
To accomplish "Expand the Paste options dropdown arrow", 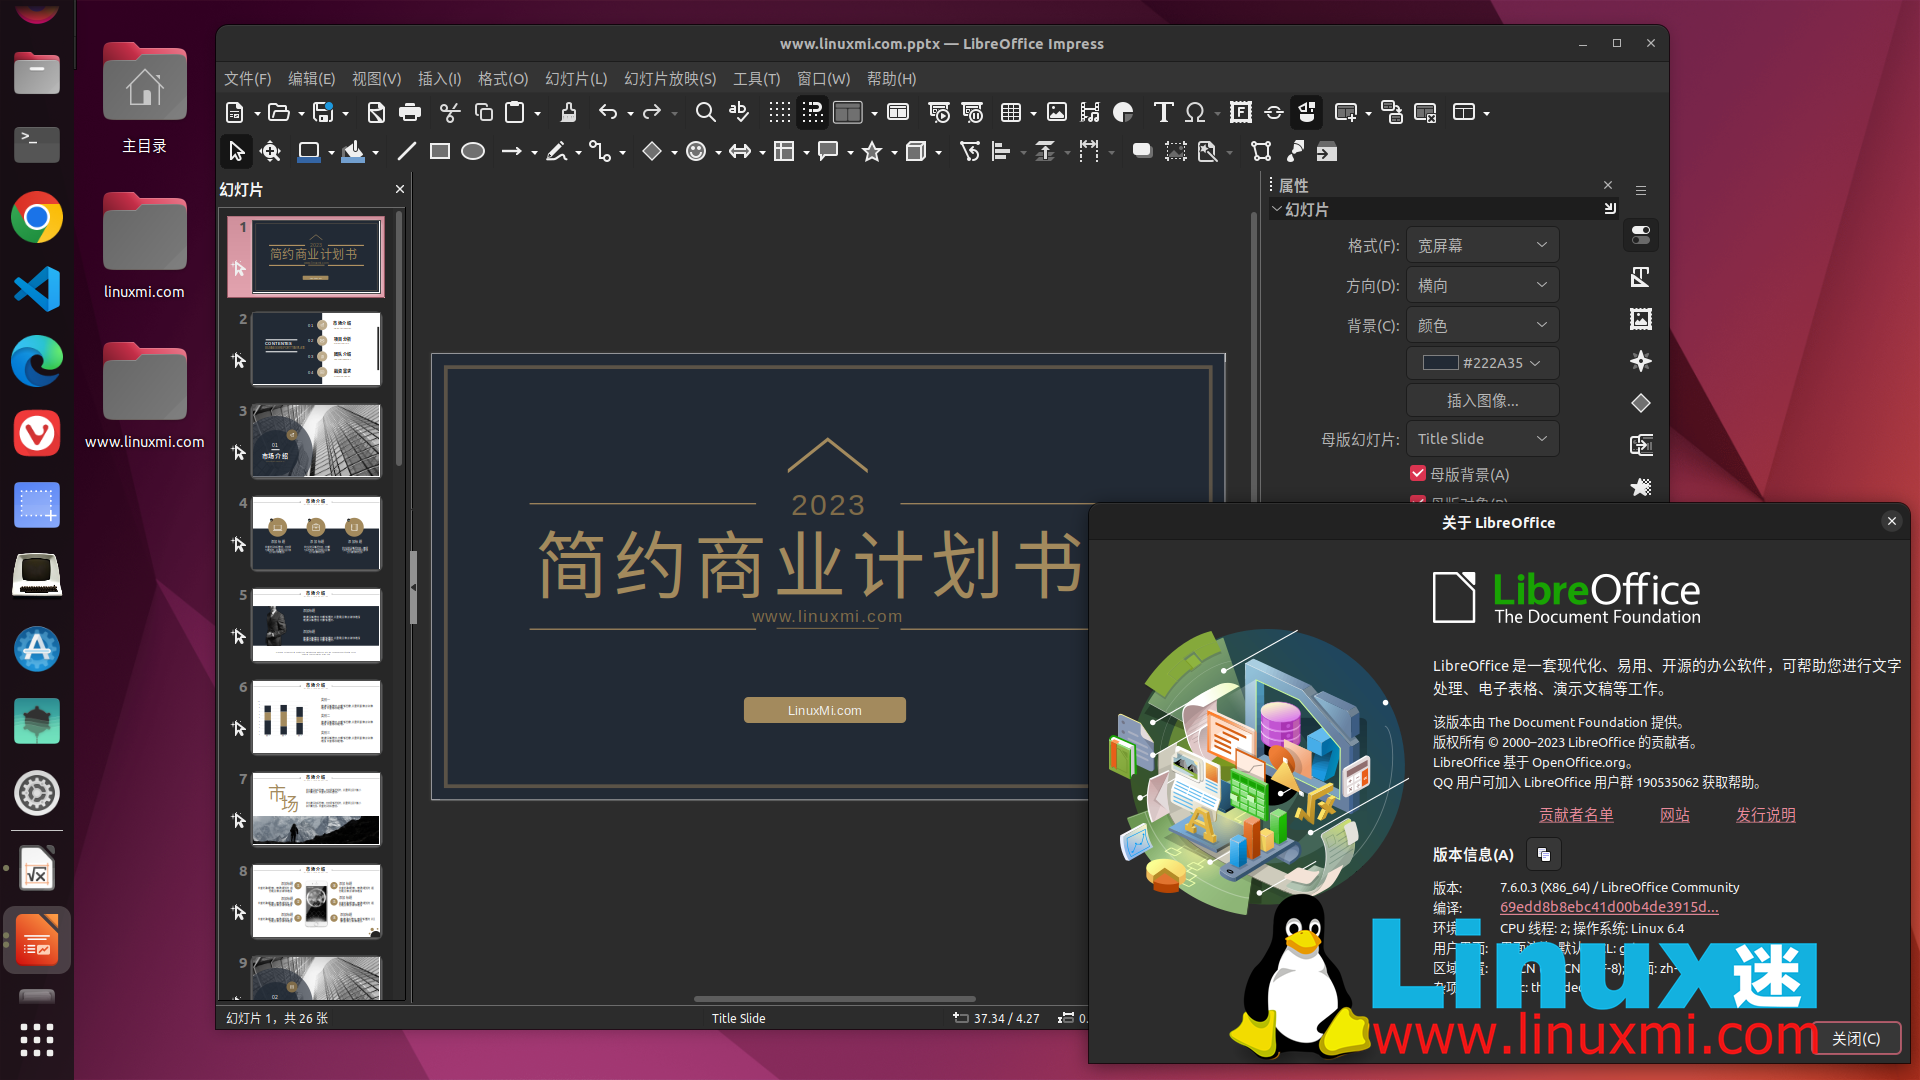I will (538, 113).
